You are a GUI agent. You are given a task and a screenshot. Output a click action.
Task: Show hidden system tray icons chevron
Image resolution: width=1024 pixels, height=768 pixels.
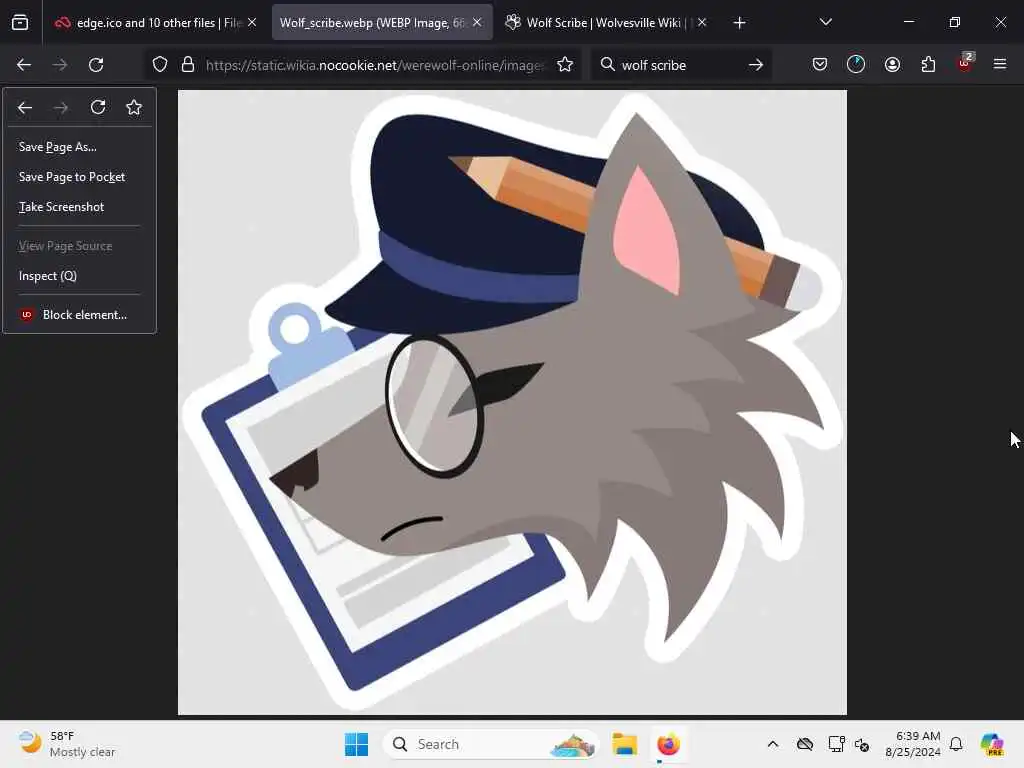[x=773, y=744]
